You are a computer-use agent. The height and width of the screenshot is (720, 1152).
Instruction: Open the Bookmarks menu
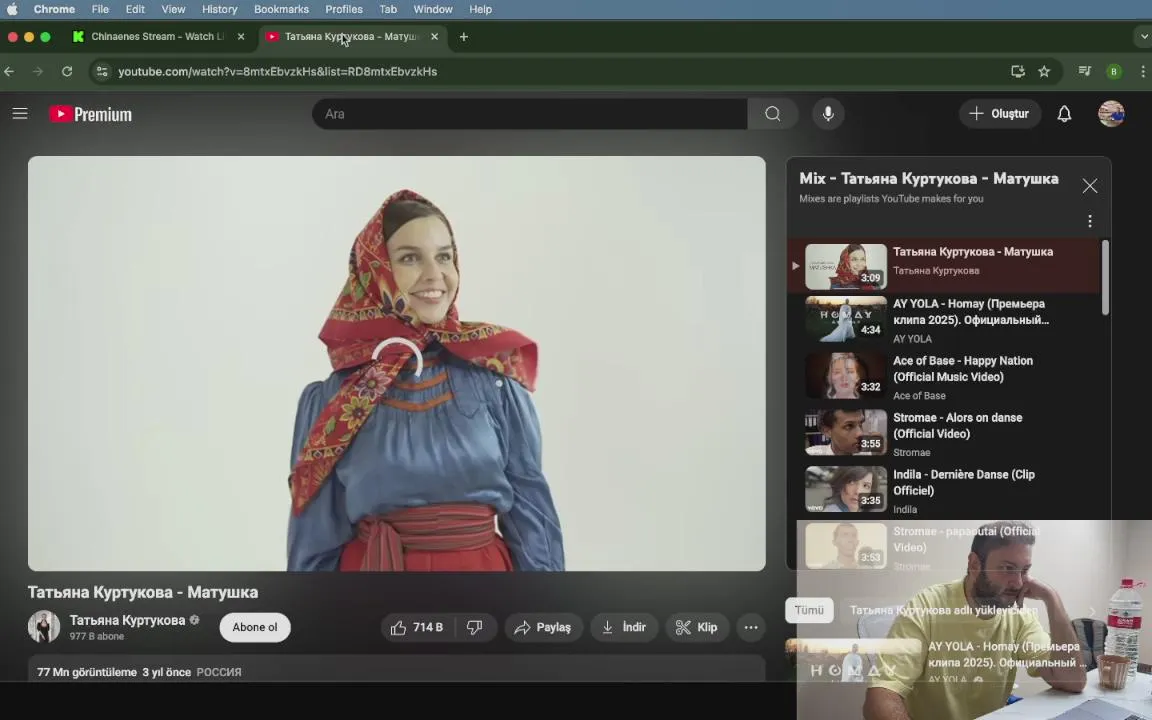281,9
